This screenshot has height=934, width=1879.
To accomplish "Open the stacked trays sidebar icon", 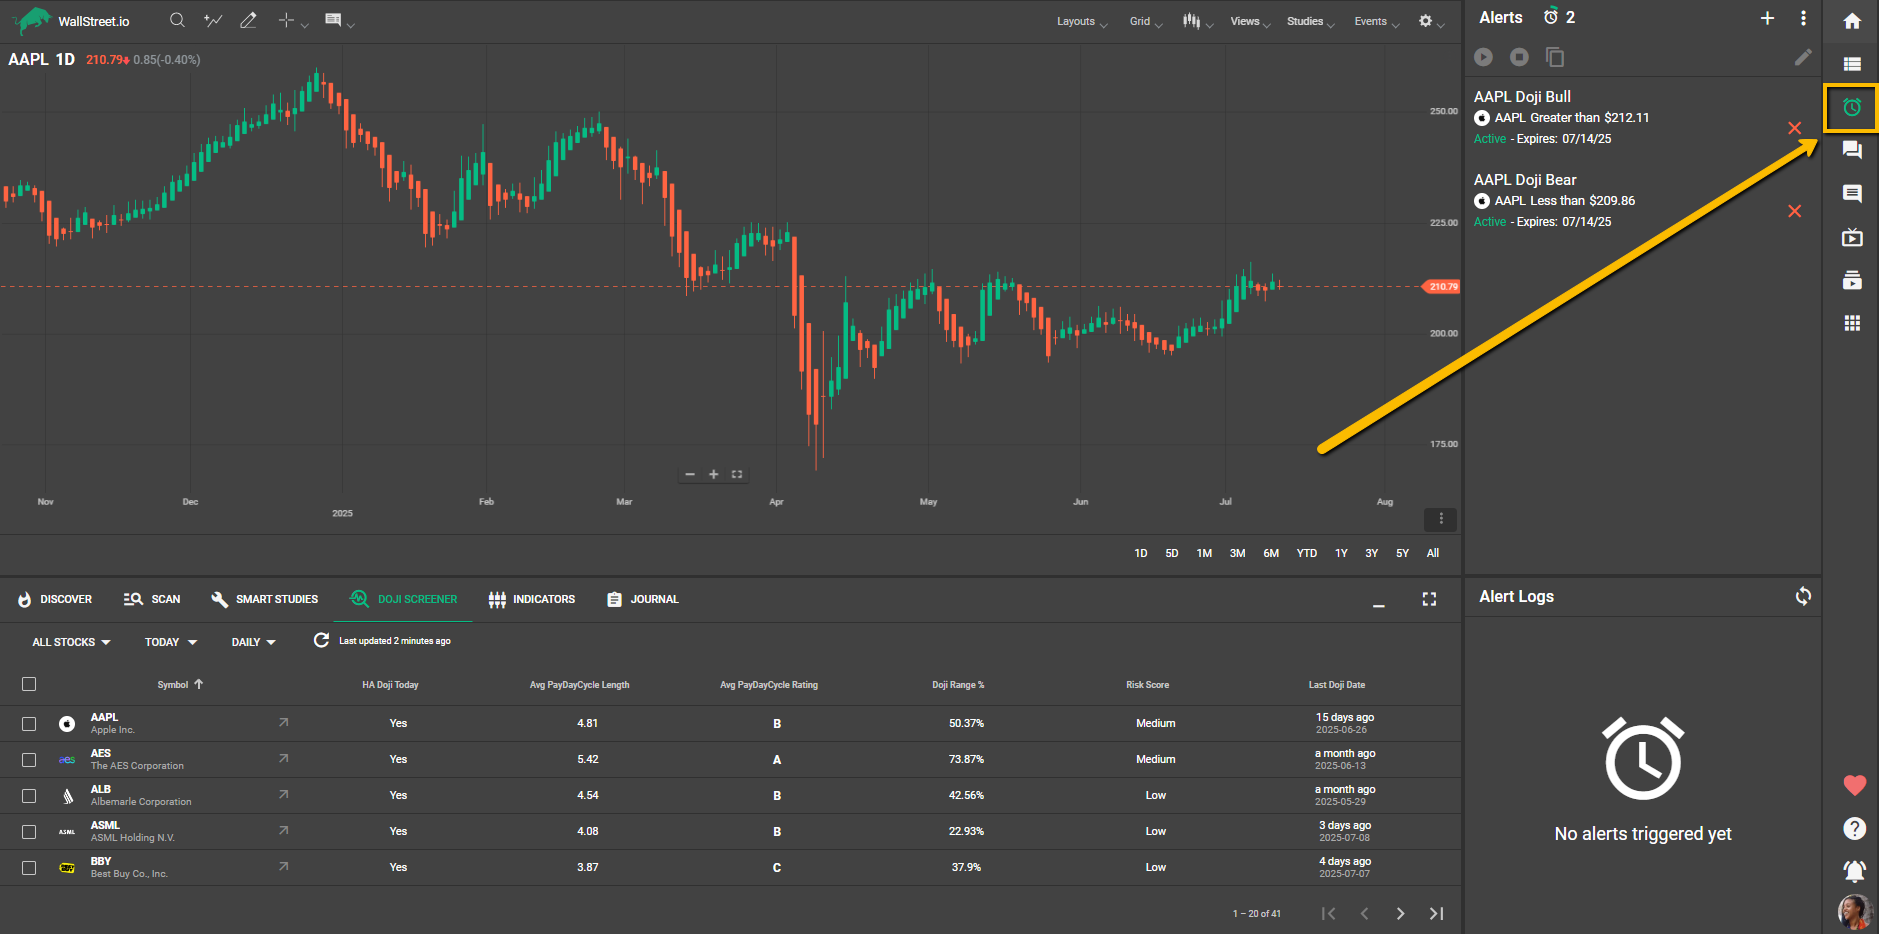I will [1852, 280].
